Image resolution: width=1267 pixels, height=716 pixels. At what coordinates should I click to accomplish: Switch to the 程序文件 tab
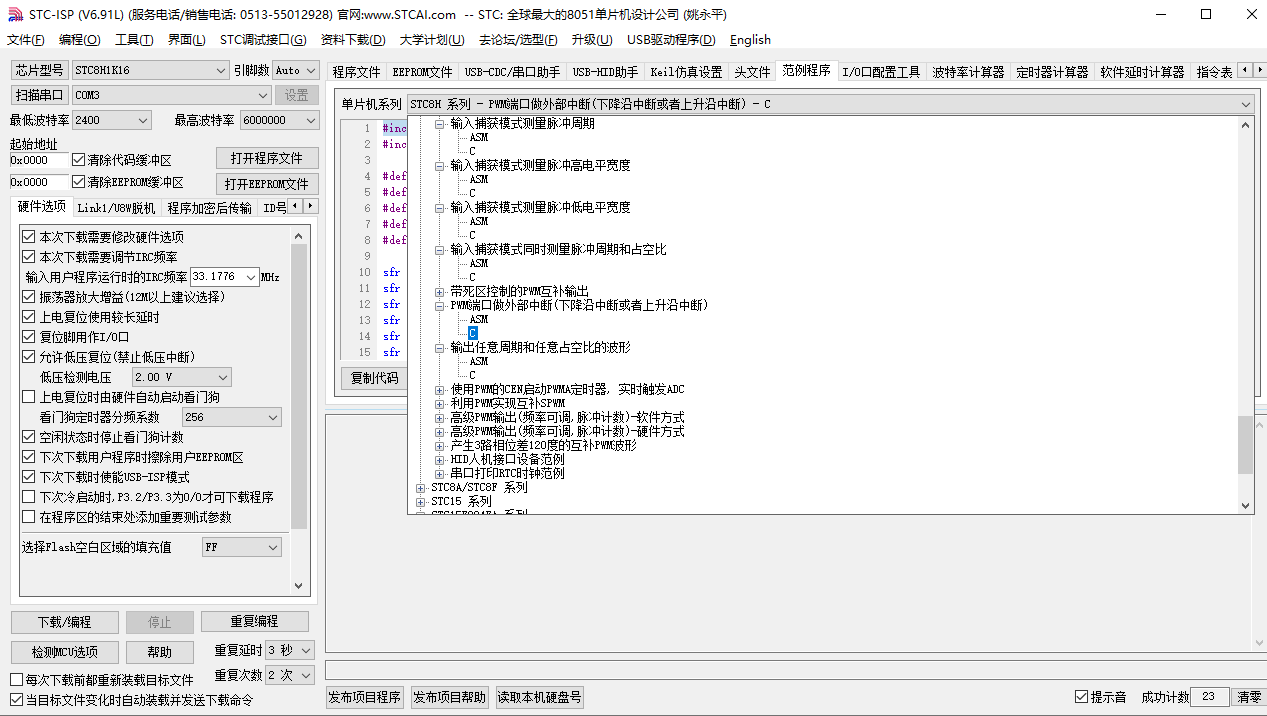357,72
